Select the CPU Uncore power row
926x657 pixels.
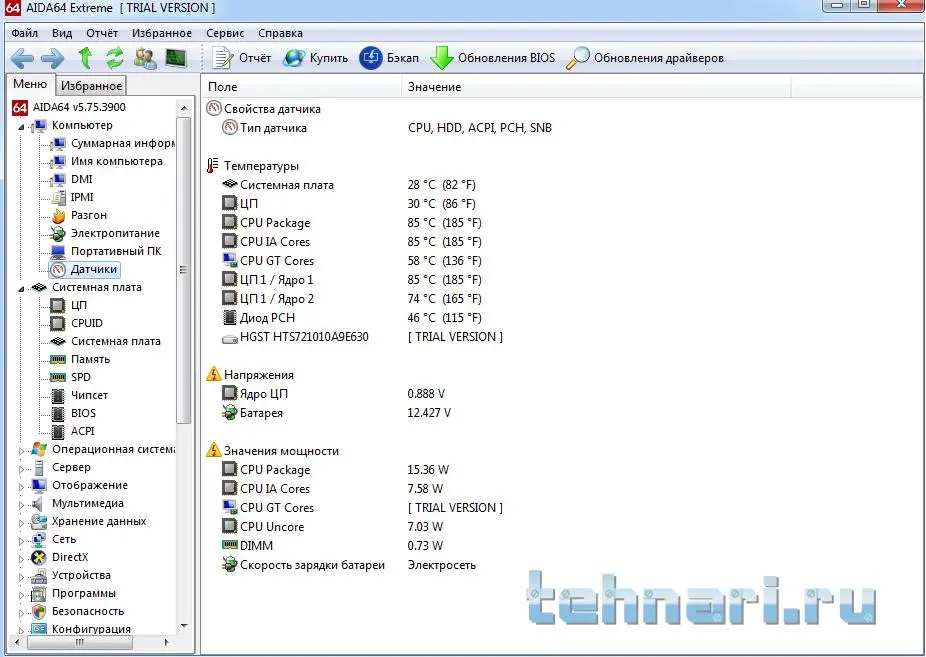[x=332, y=527]
